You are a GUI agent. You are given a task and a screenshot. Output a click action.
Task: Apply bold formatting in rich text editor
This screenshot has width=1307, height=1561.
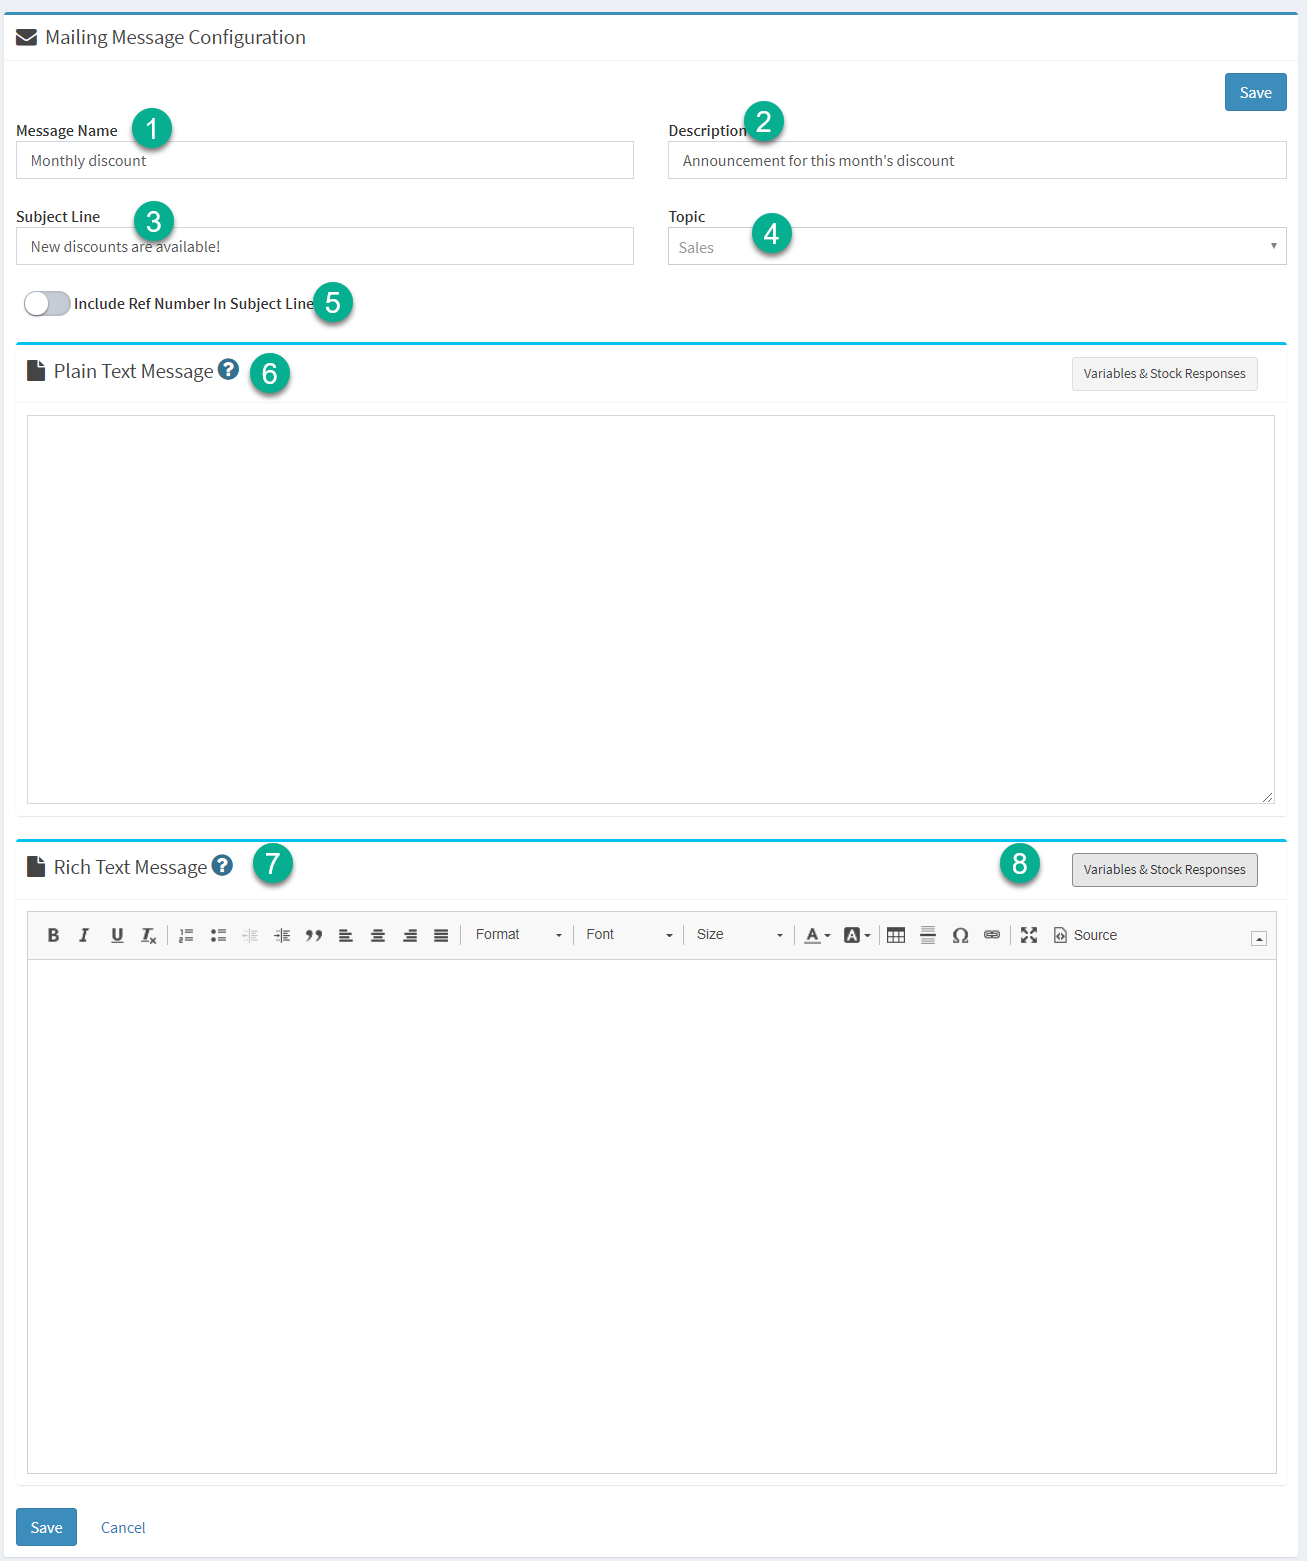54,935
